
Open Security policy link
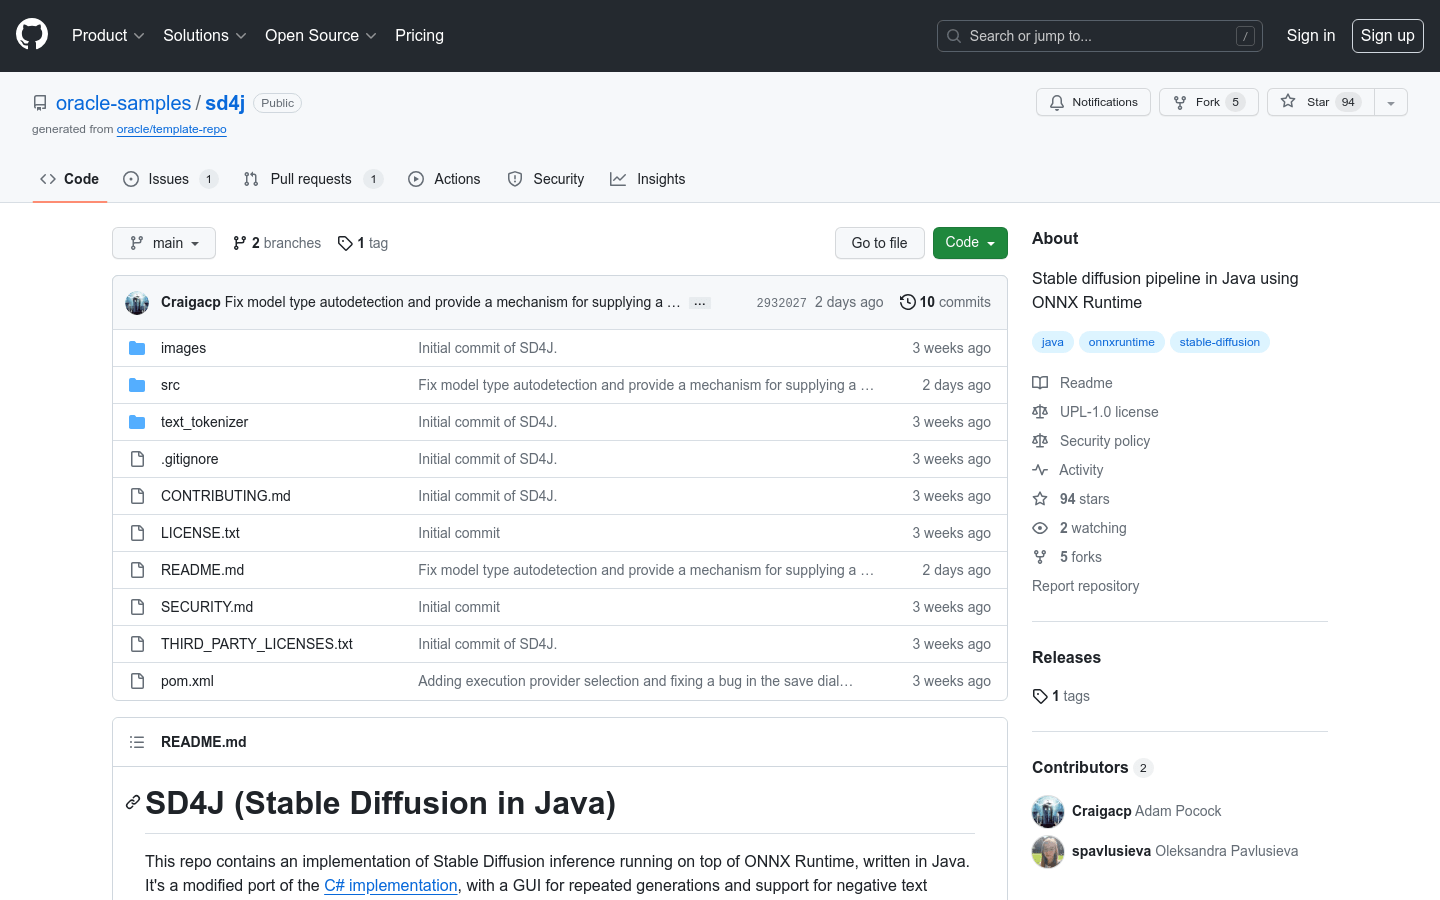1091,441
